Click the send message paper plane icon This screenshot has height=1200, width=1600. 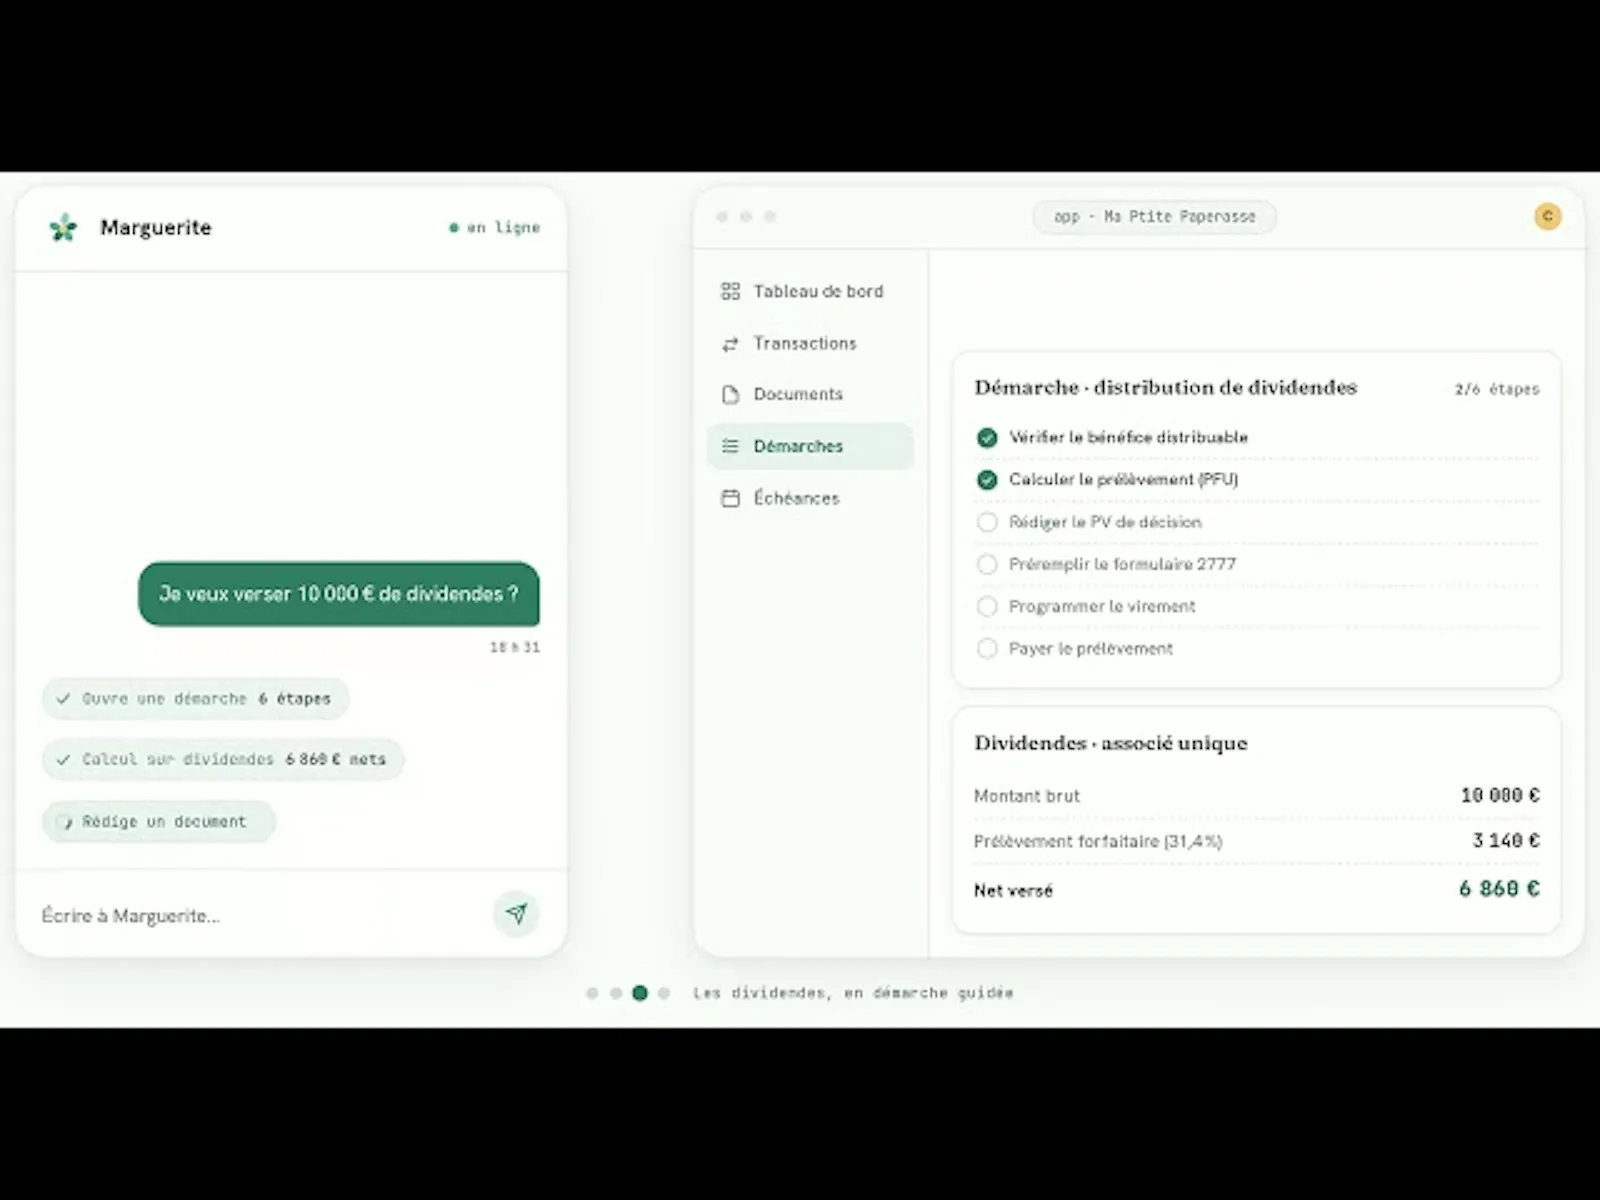(x=516, y=913)
